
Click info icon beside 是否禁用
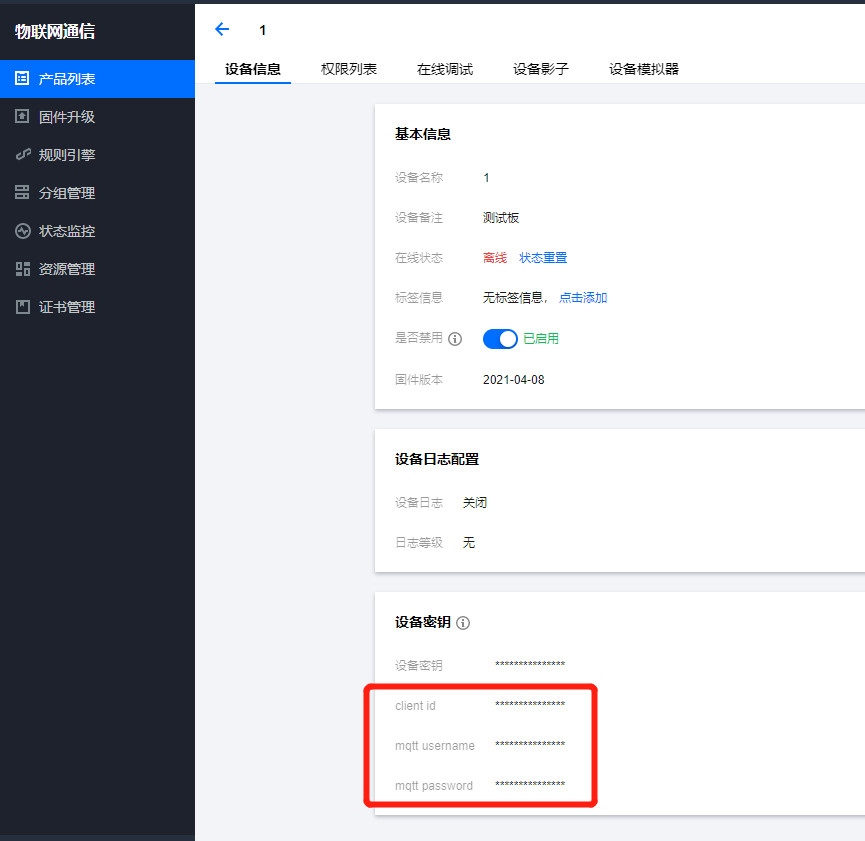(455, 339)
